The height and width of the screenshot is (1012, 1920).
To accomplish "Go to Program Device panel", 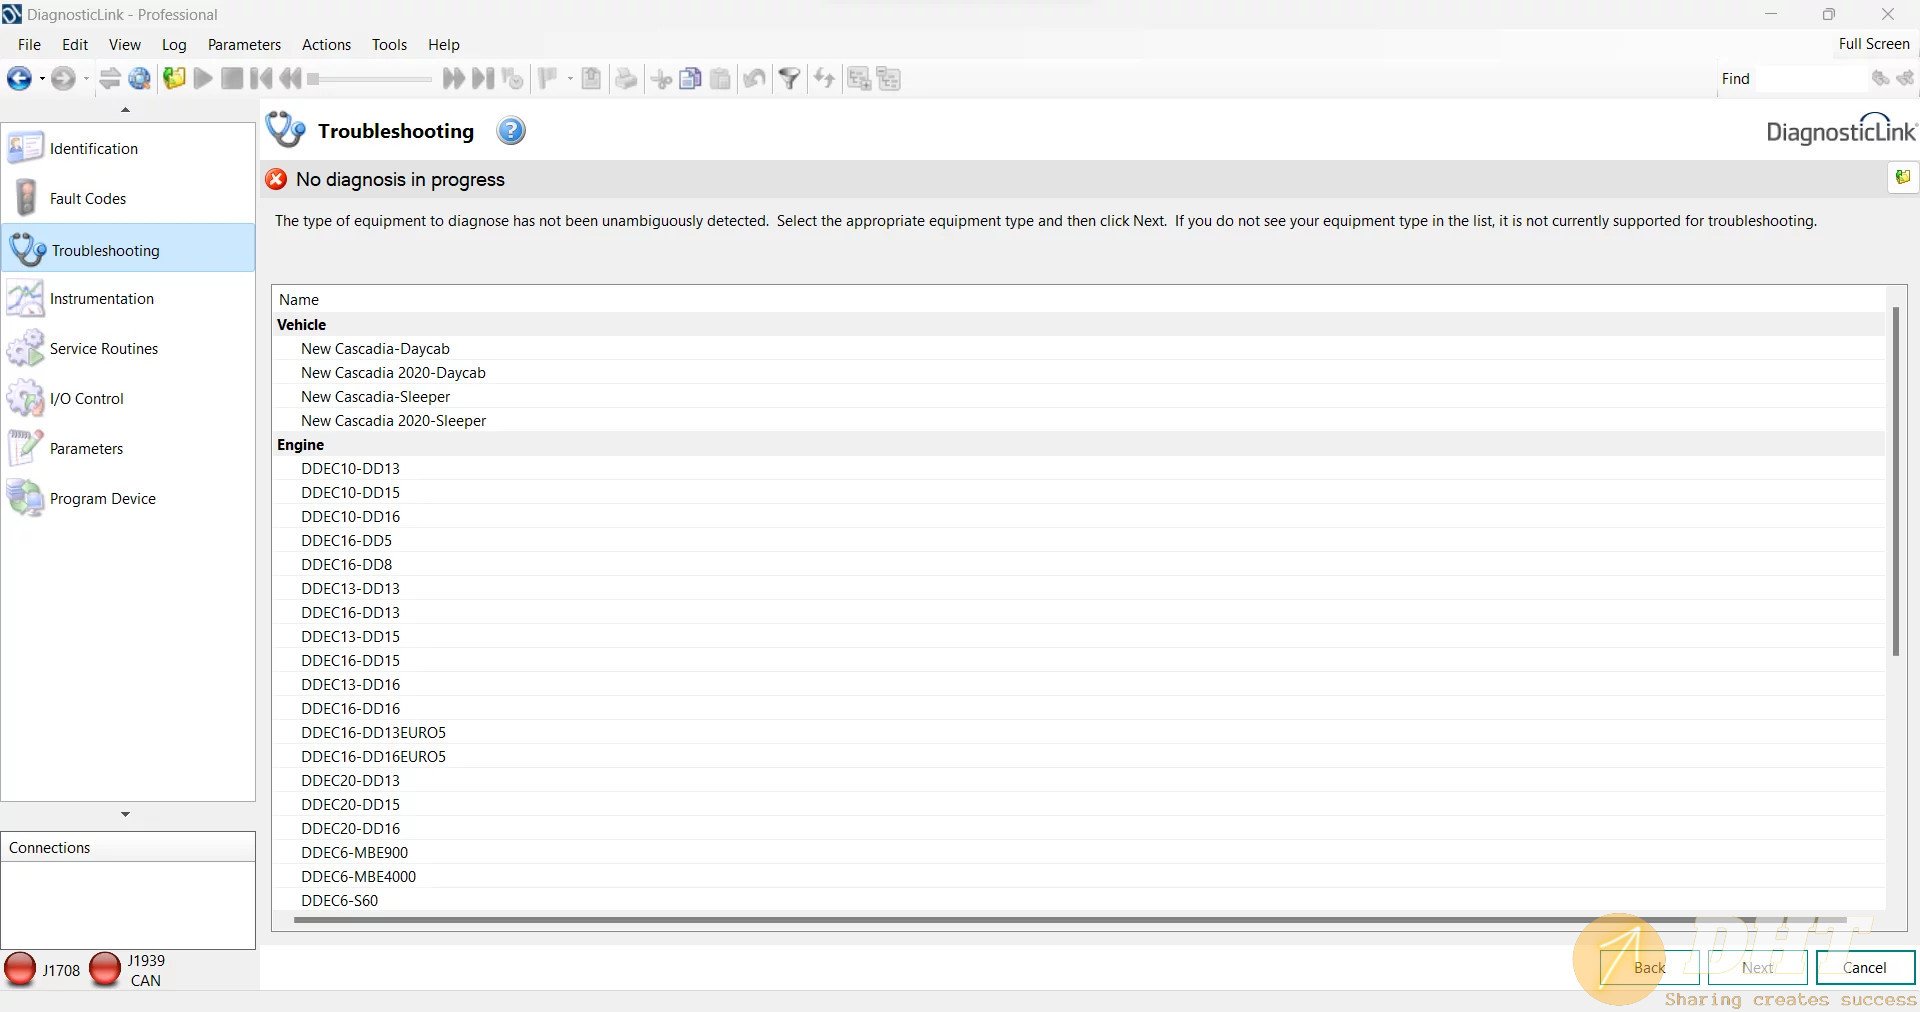I will [x=102, y=499].
